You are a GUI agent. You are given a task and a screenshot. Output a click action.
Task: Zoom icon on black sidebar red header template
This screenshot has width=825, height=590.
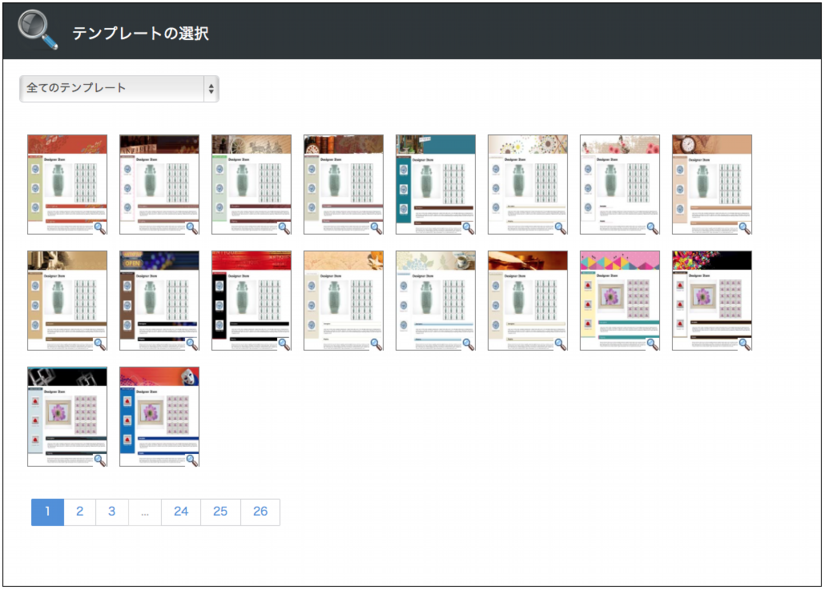283,343
